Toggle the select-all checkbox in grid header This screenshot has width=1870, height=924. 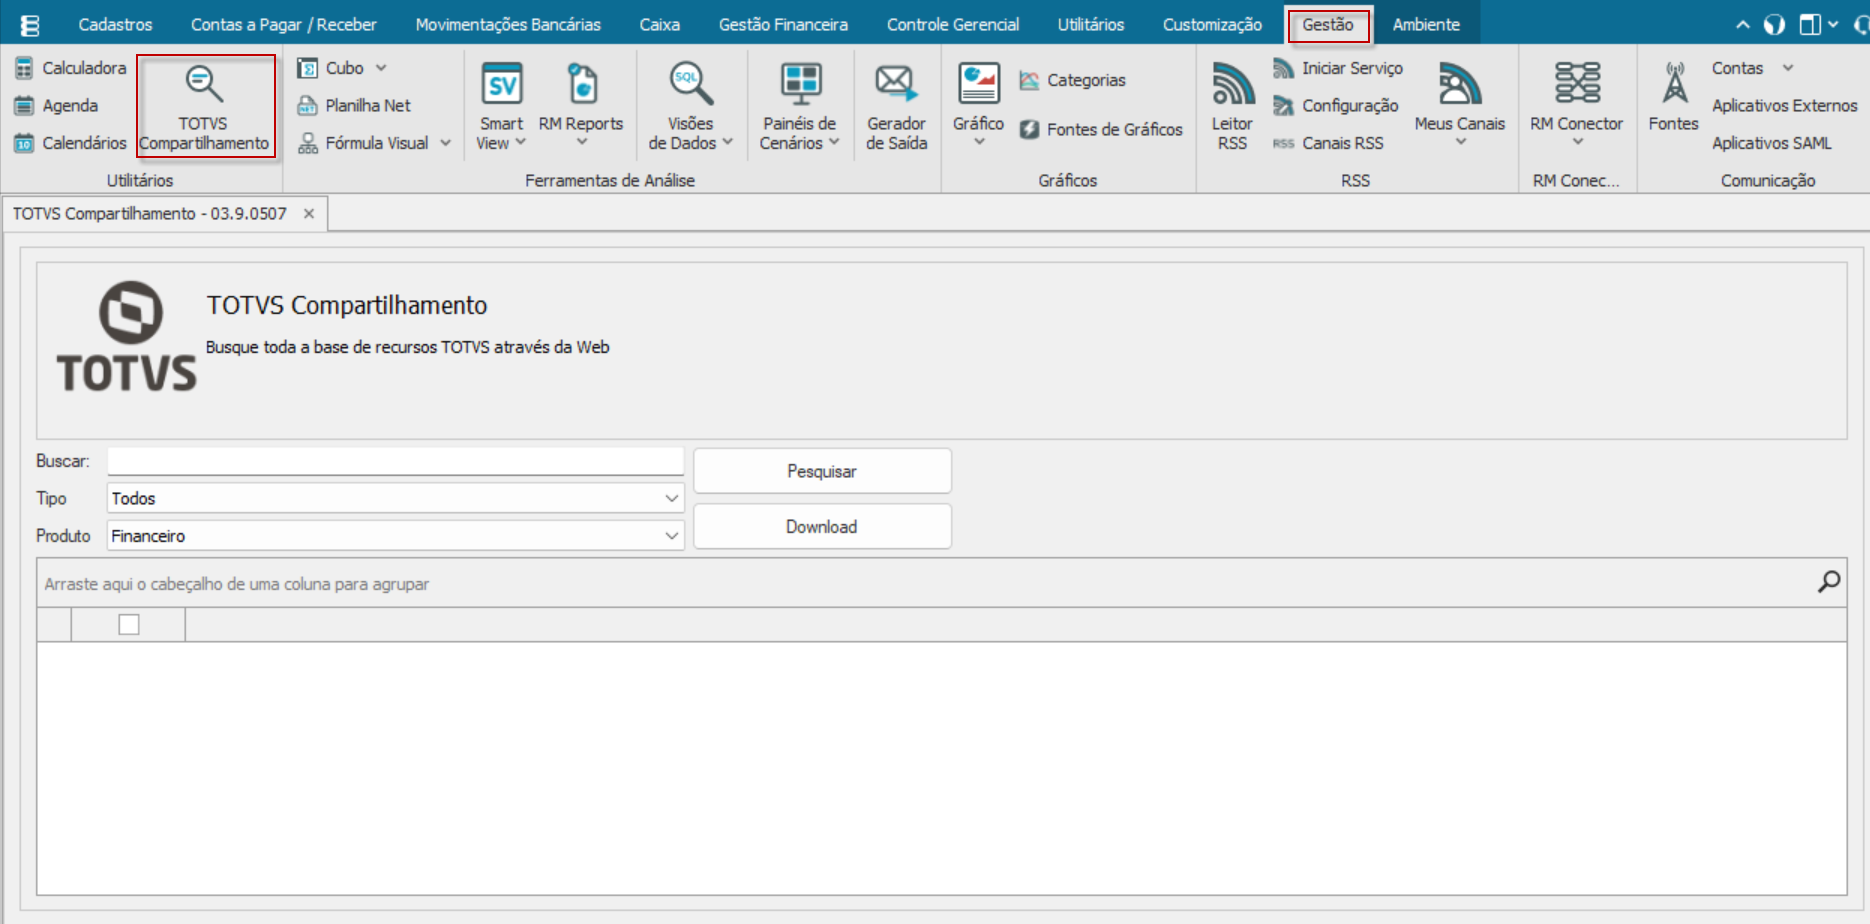pyautogui.click(x=129, y=624)
